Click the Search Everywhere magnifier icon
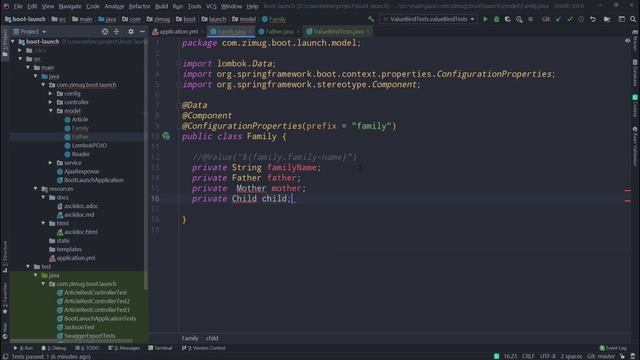This screenshot has width=640, height=360. 633,19
